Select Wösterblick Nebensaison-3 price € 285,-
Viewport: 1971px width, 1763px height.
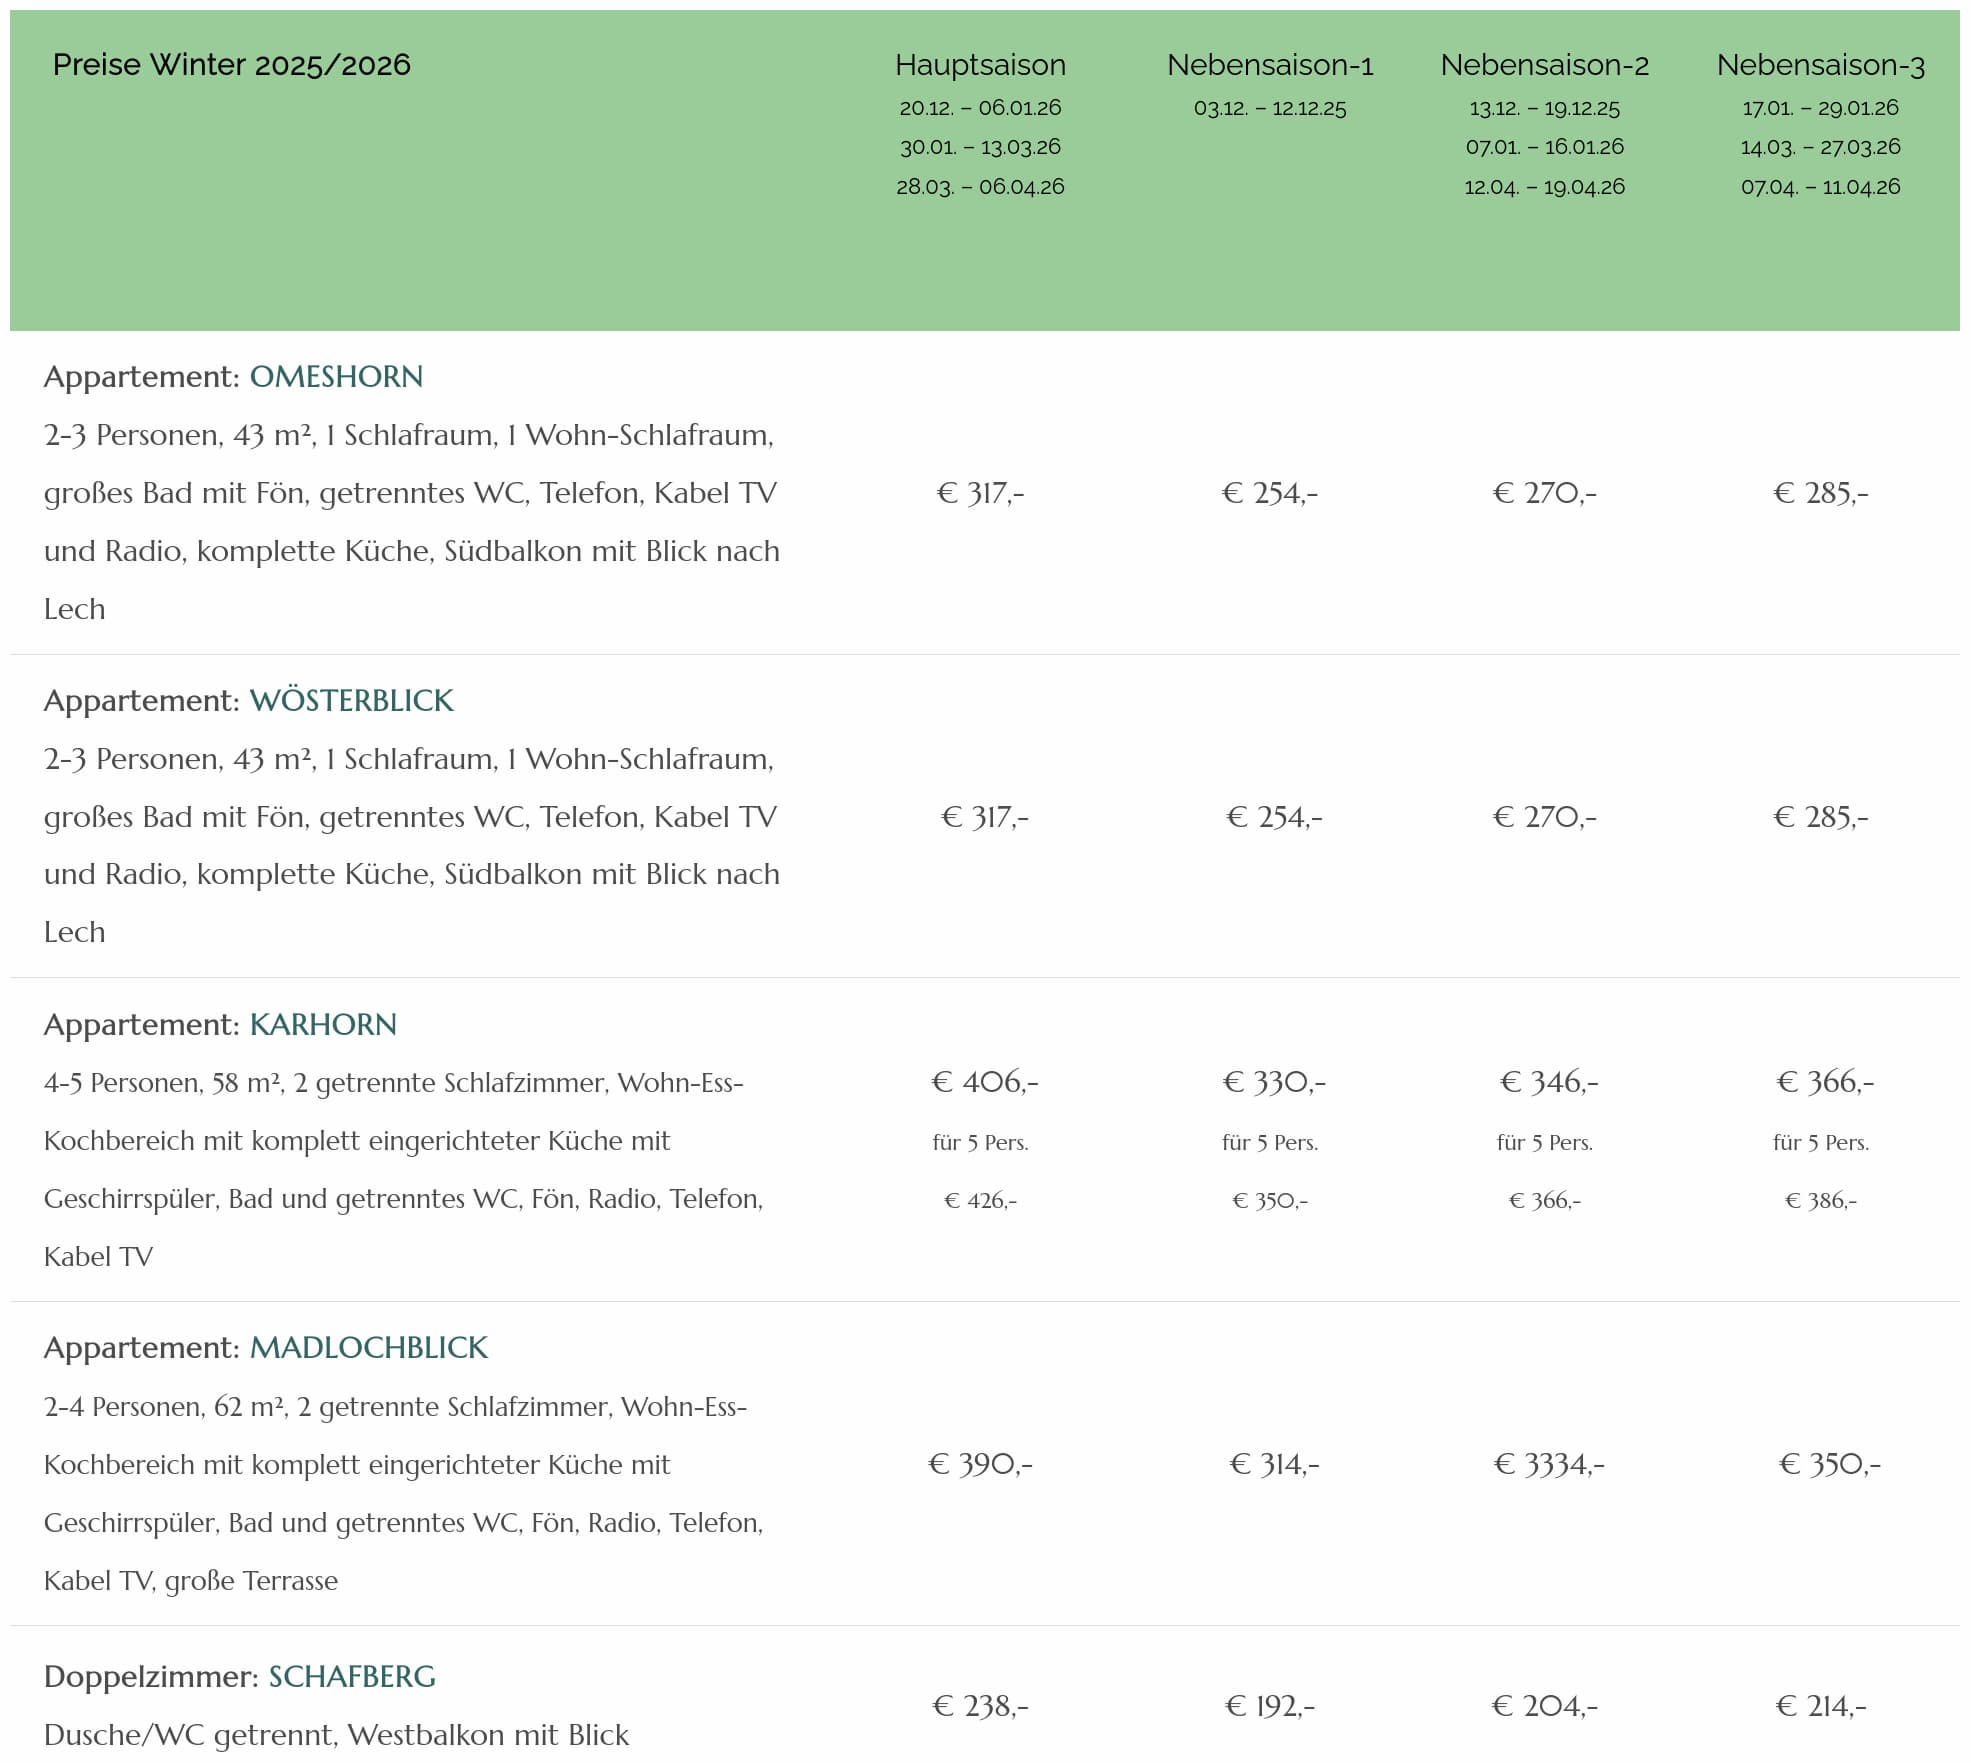point(1820,817)
